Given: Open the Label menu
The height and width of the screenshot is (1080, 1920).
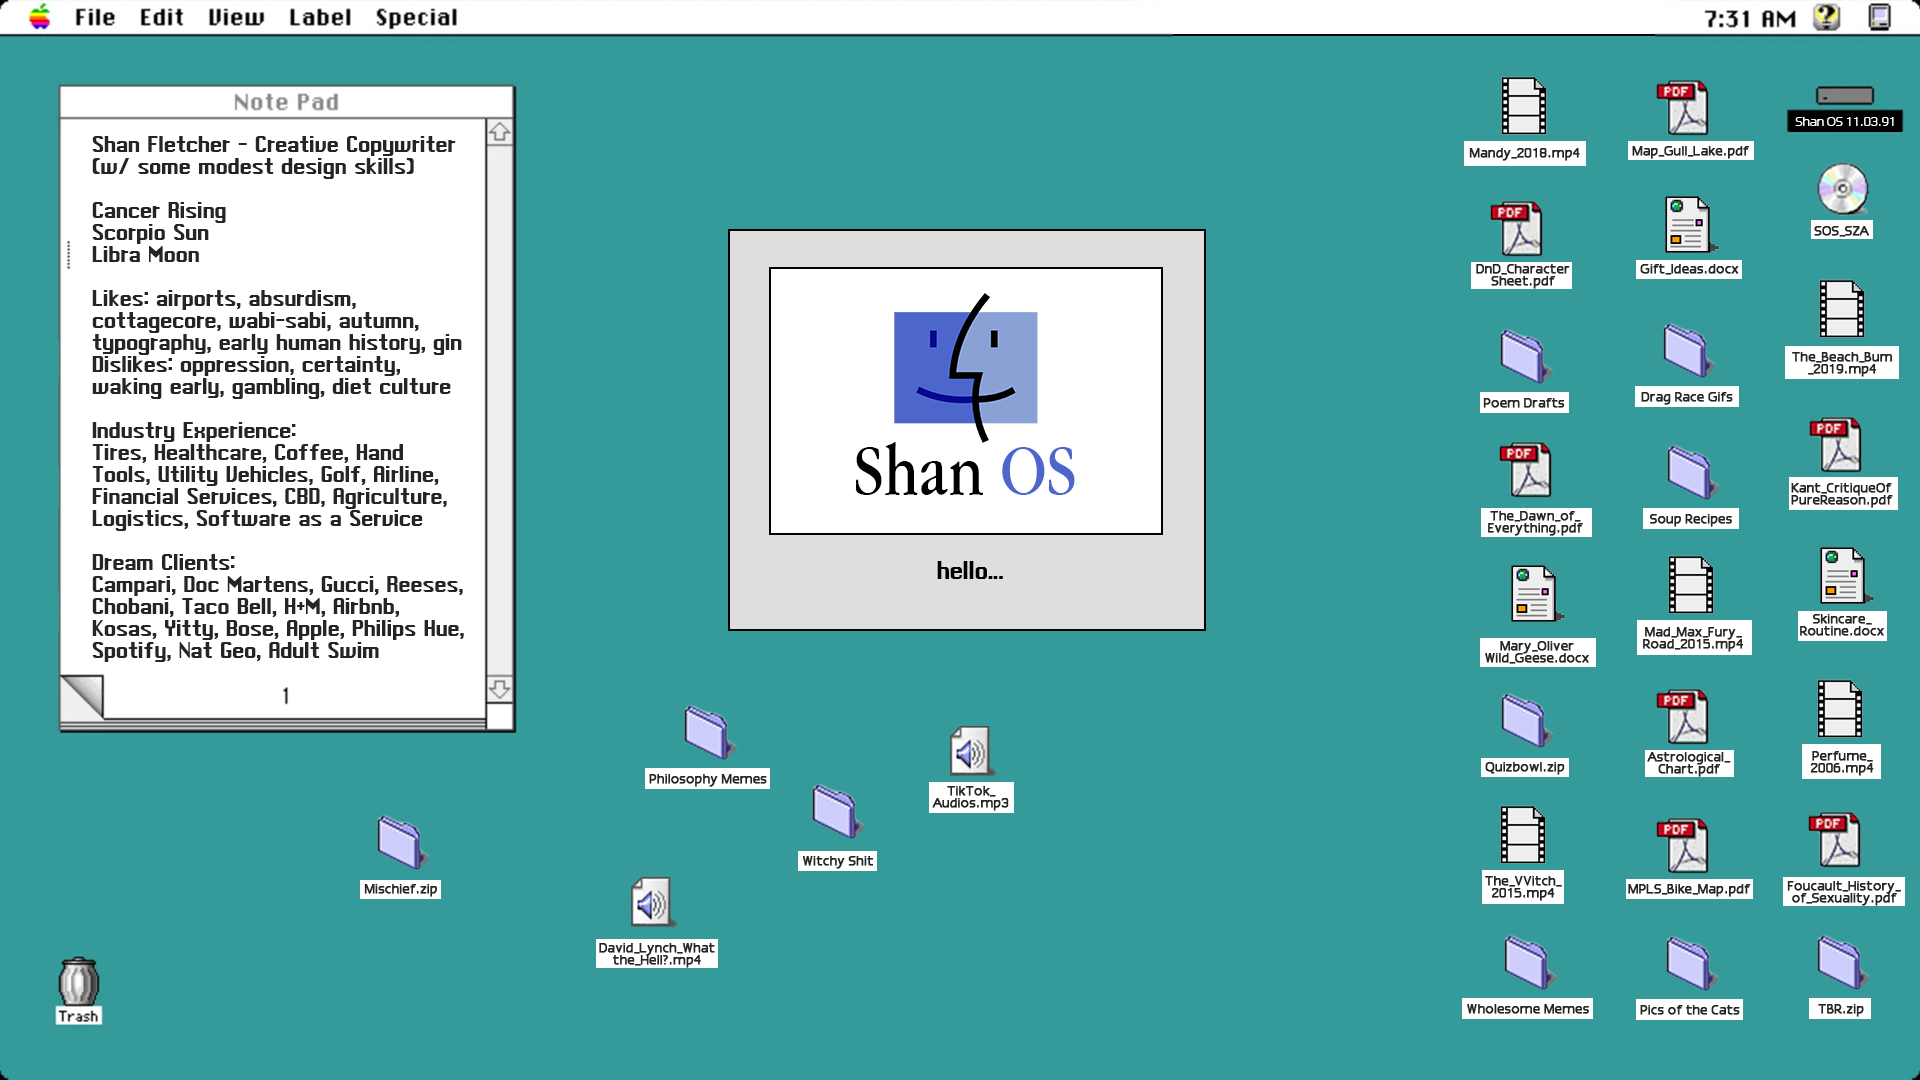Looking at the screenshot, I should [x=320, y=17].
